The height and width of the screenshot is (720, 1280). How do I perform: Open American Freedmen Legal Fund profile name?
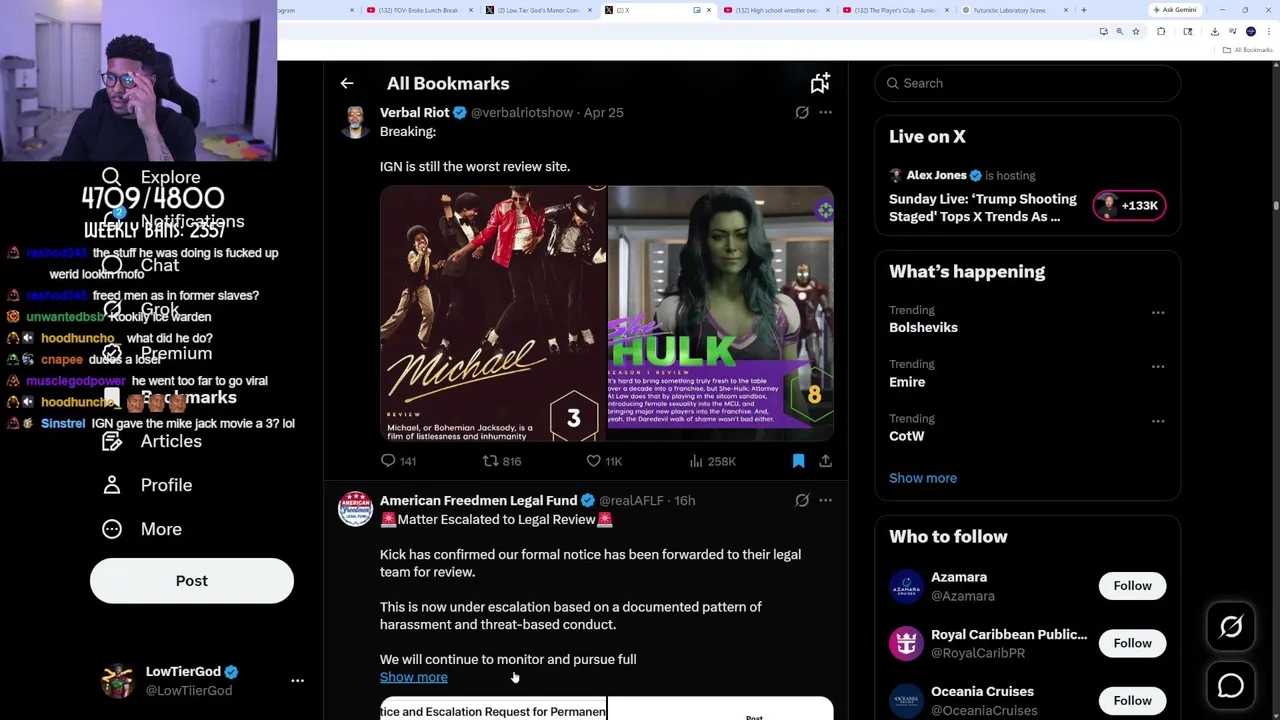pos(478,501)
